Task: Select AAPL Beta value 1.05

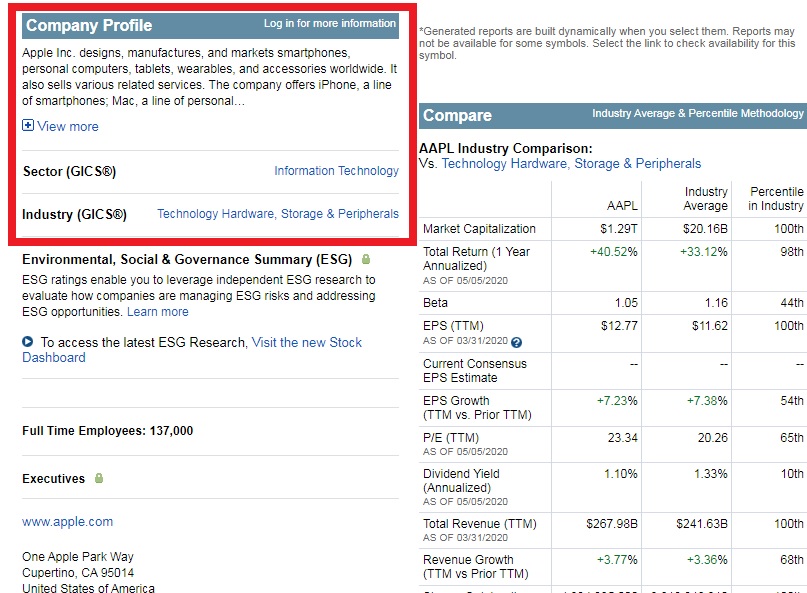Action: [626, 303]
